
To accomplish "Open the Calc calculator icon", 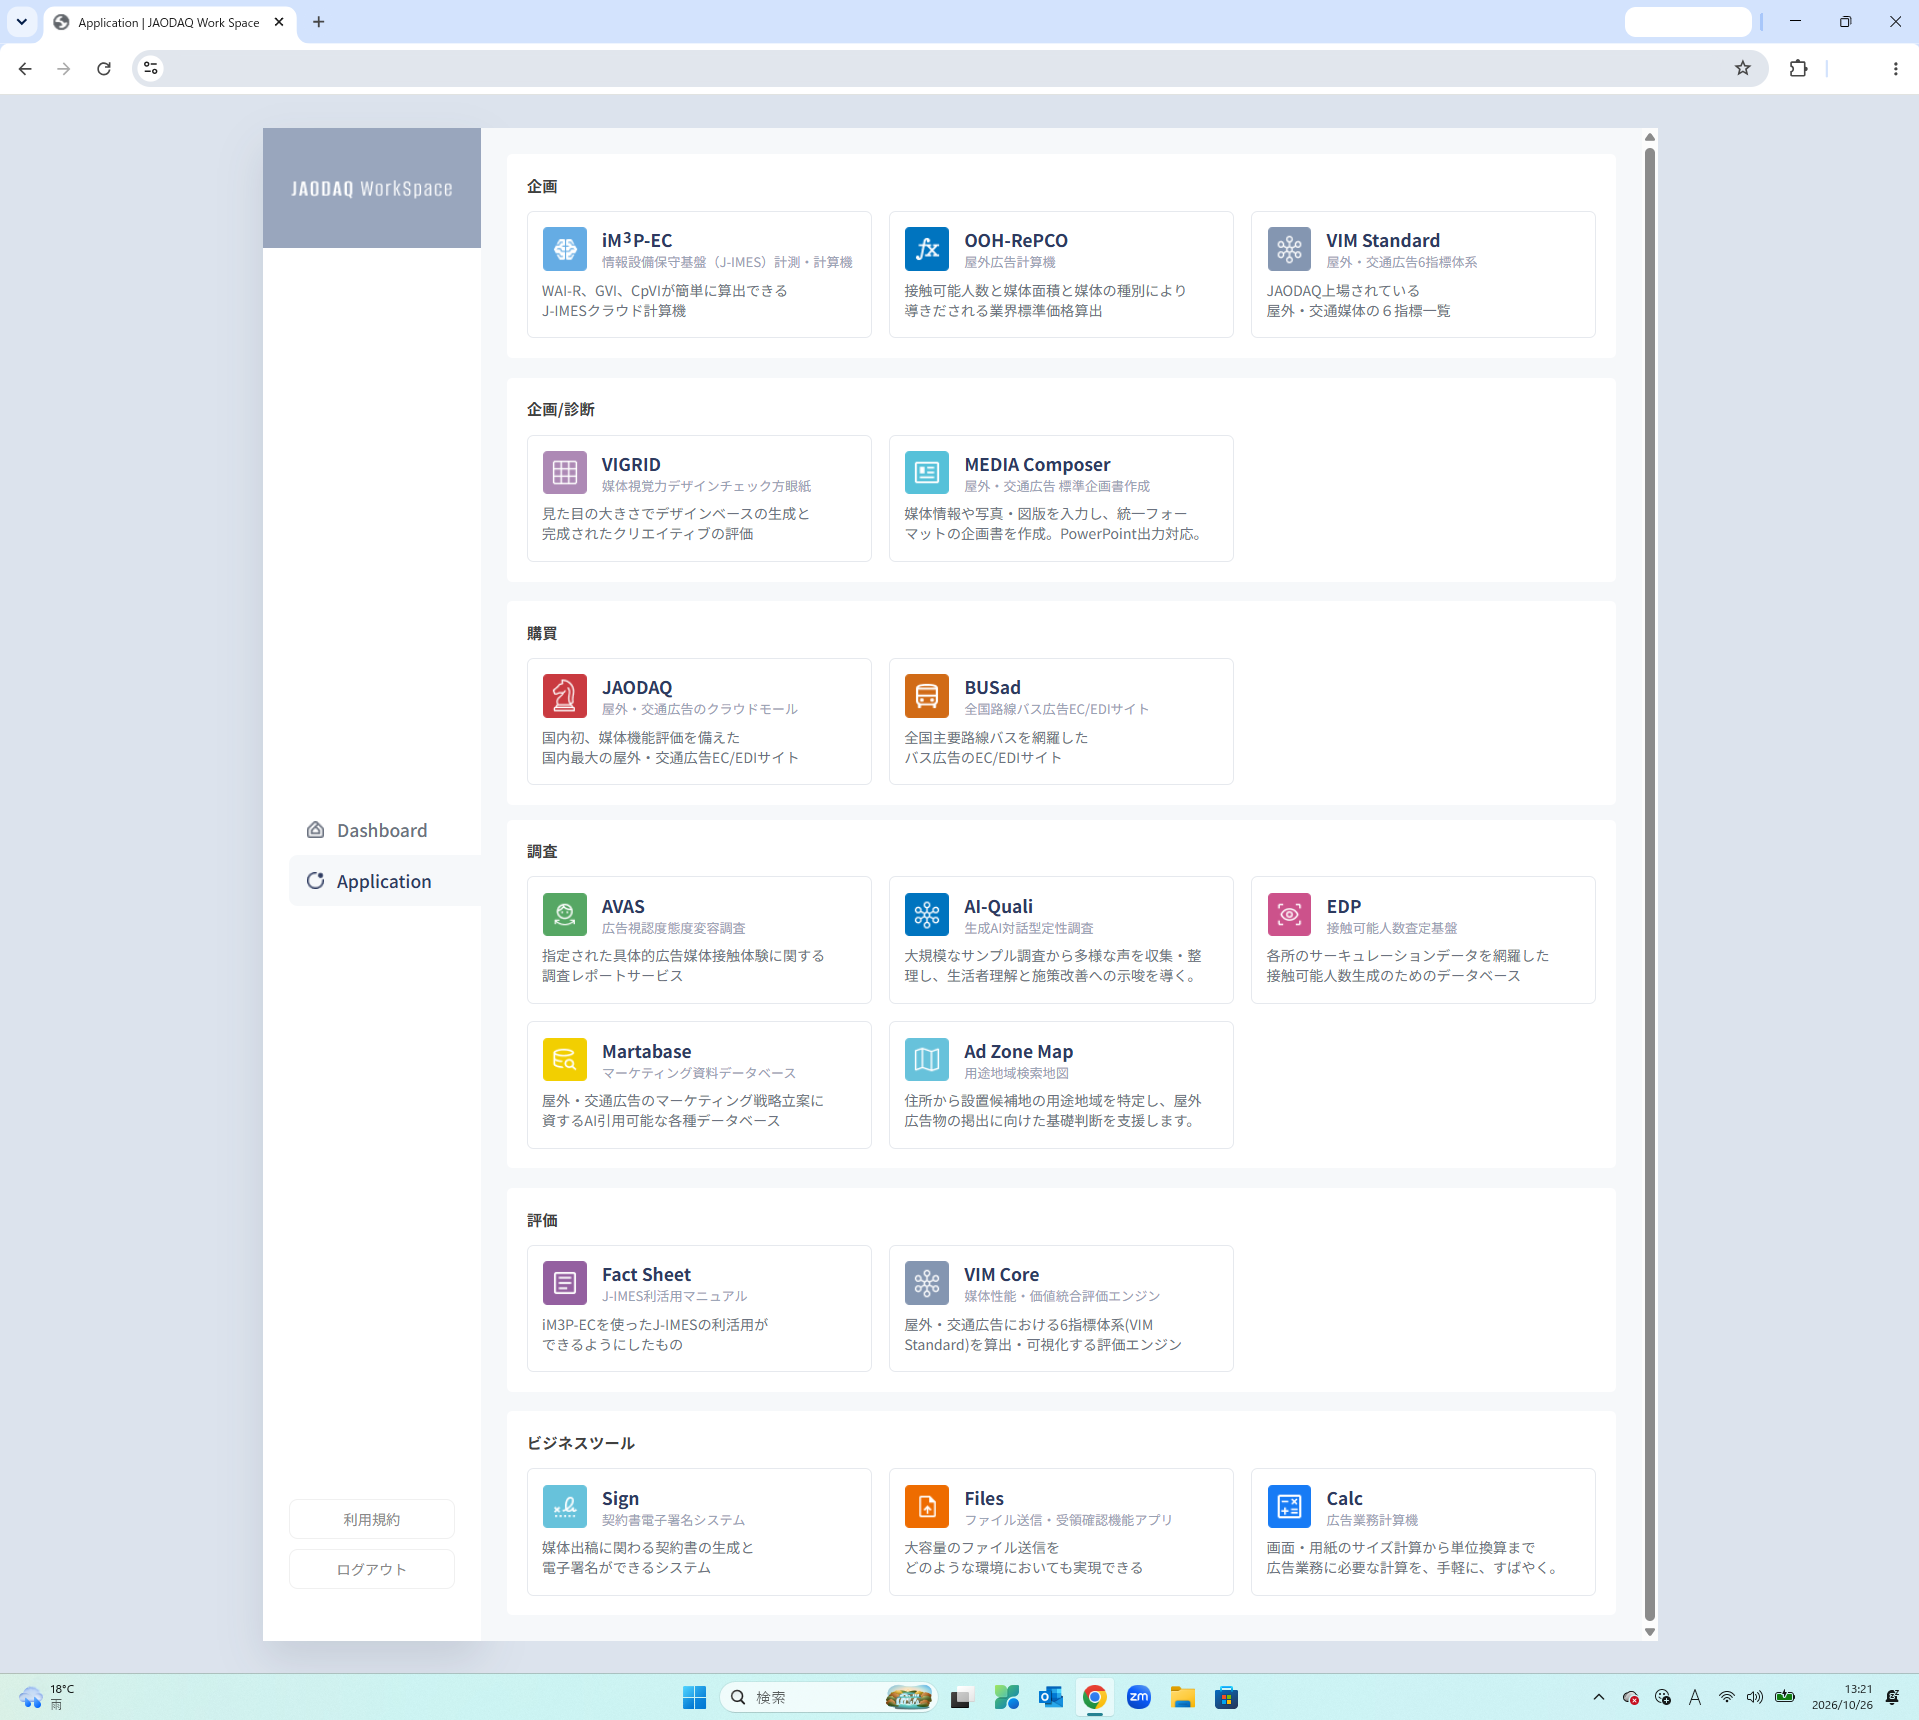I will coord(1289,1506).
